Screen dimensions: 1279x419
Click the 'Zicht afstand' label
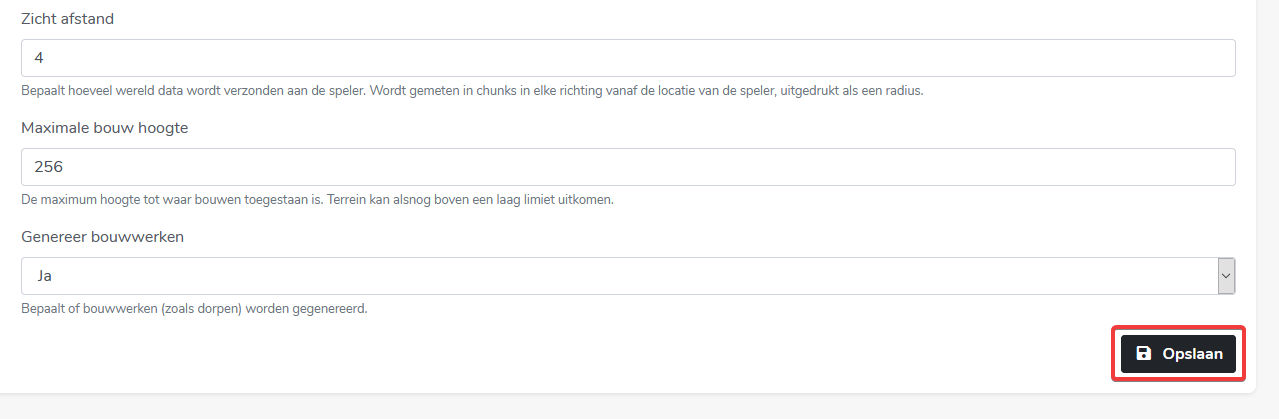(x=67, y=19)
